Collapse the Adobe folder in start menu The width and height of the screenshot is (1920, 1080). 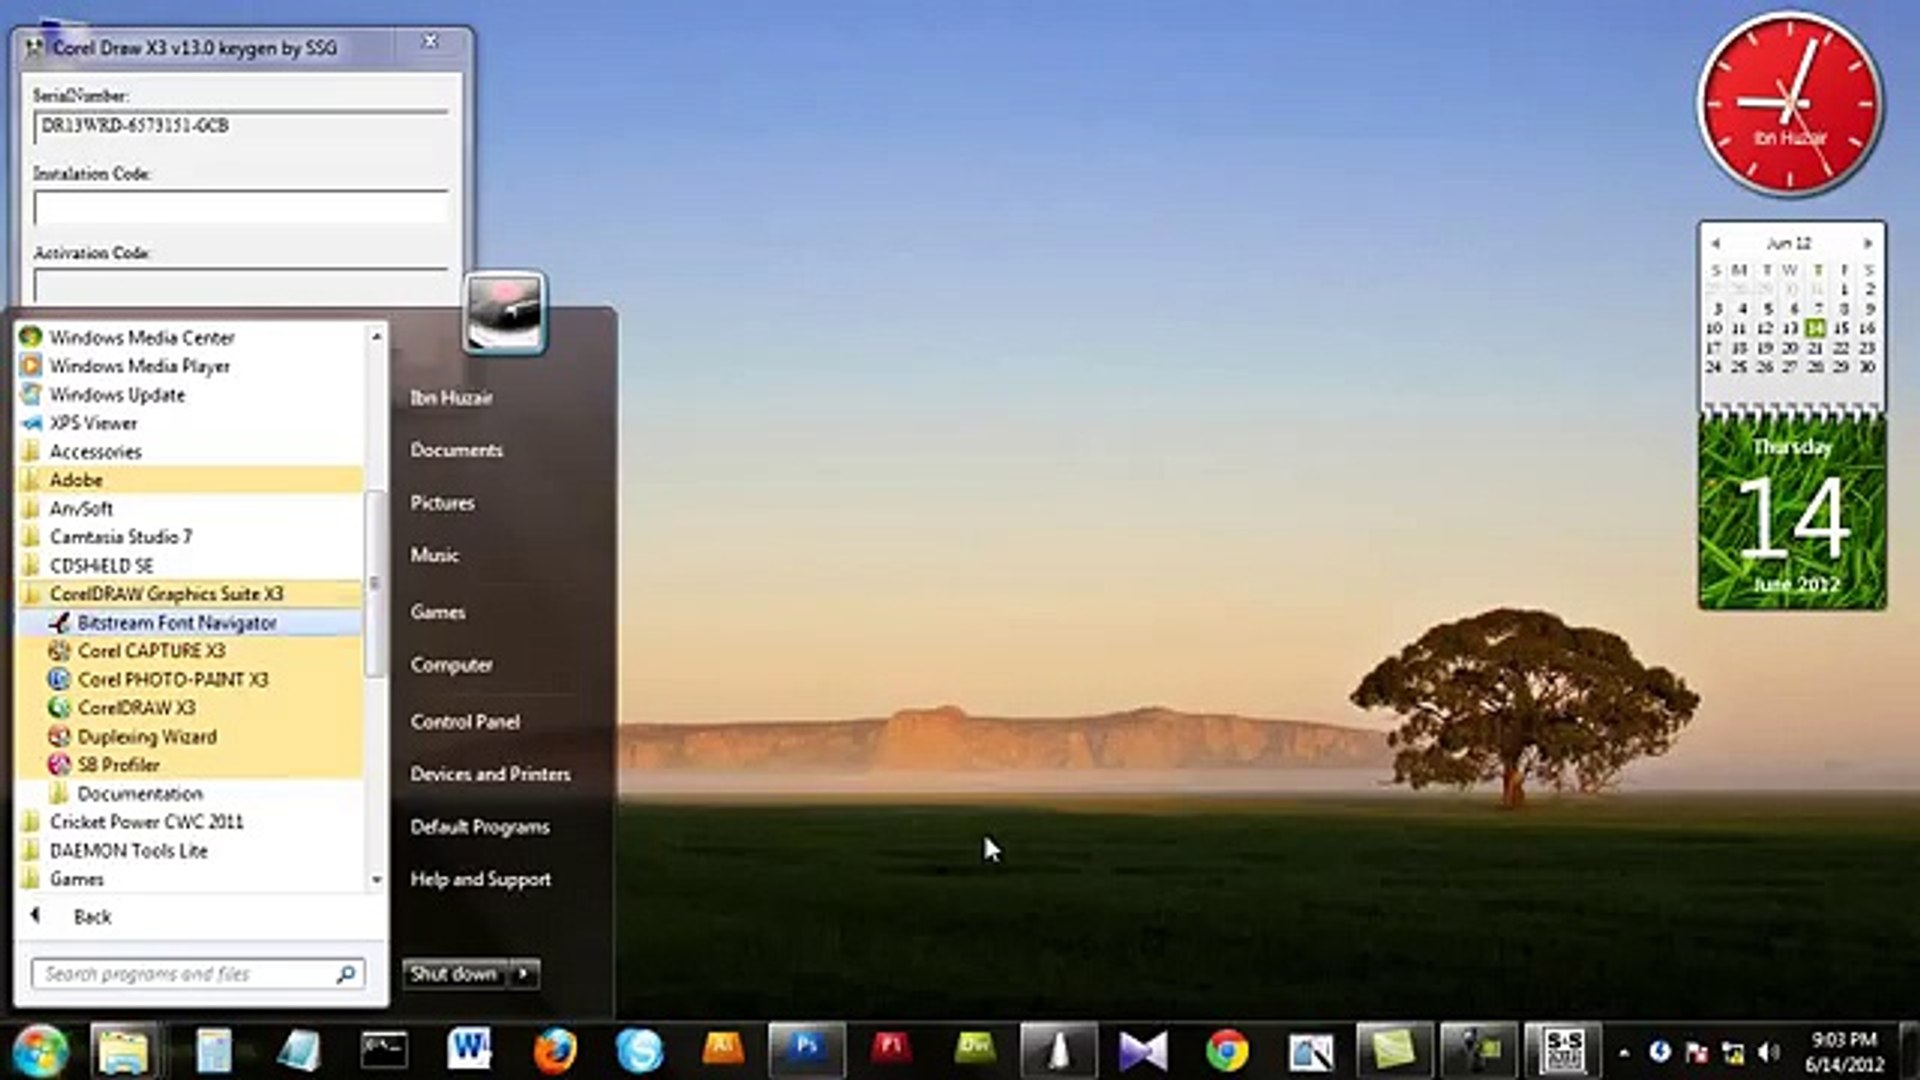(x=76, y=480)
